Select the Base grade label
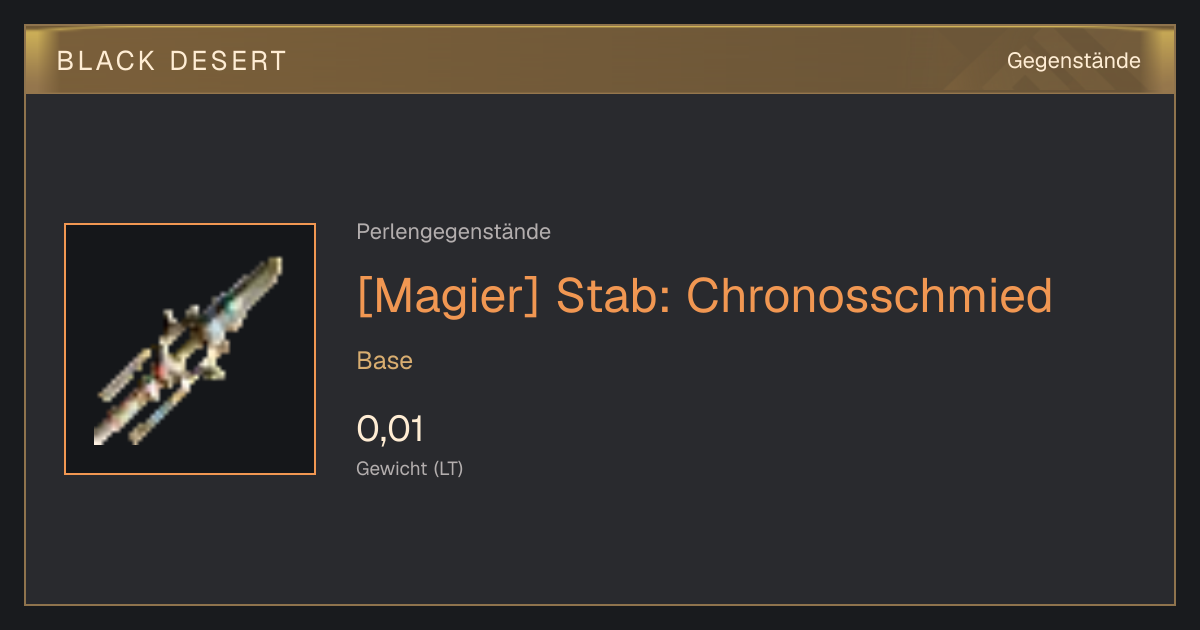The height and width of the screenshot is (630, 1200). coord(385,360)
